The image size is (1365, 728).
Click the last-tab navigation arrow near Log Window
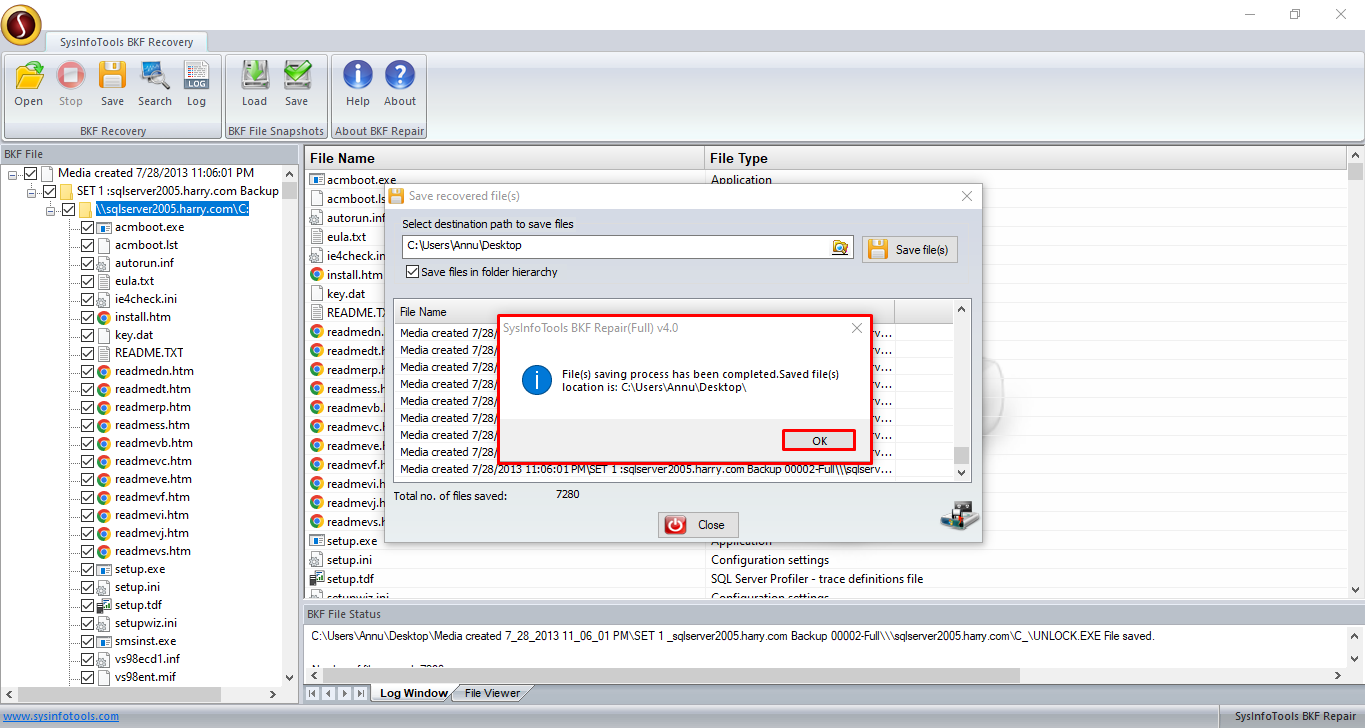(x=360, y=693)
